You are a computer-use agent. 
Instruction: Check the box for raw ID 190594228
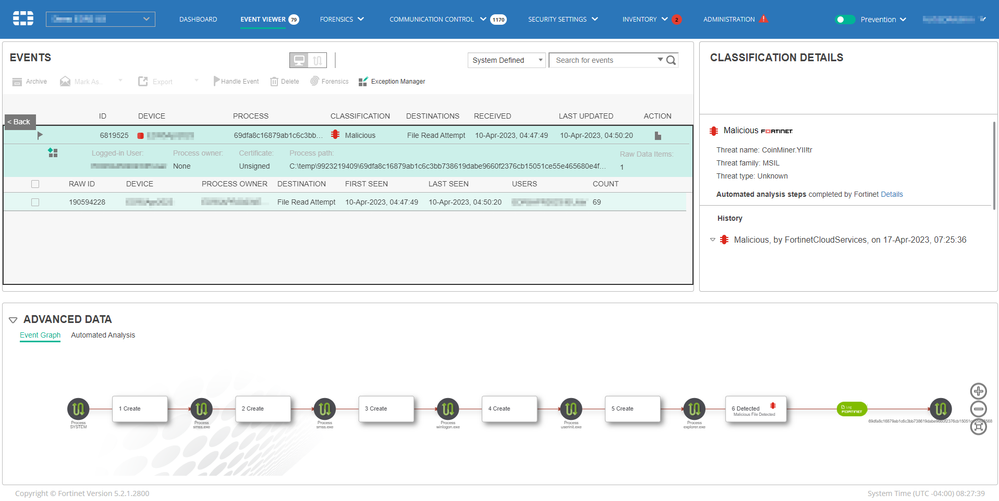(36, 202)
